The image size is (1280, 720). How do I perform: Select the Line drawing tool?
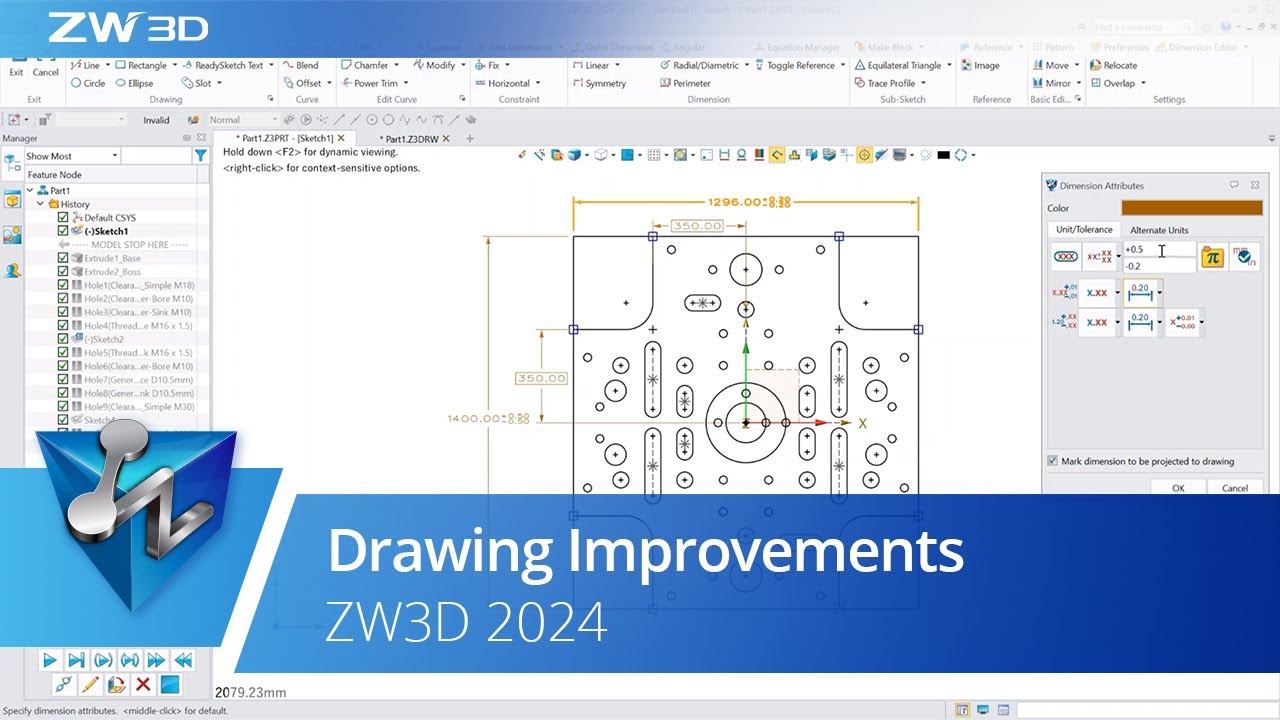(x=85, y=65)
